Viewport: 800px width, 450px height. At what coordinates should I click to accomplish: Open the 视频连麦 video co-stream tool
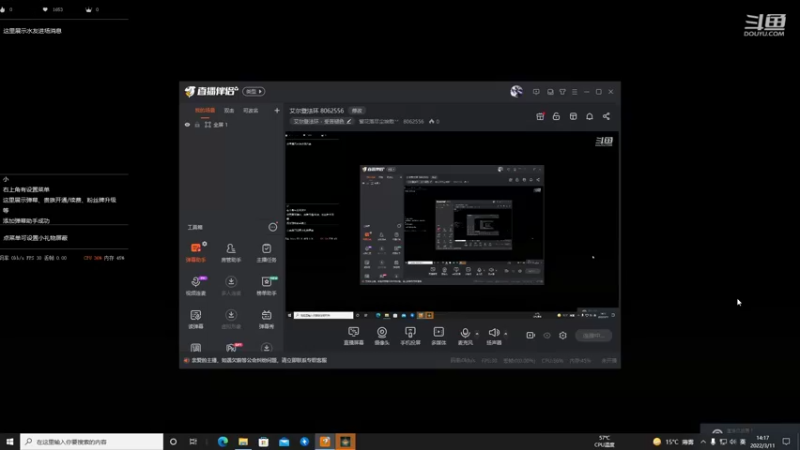(196, 286)
